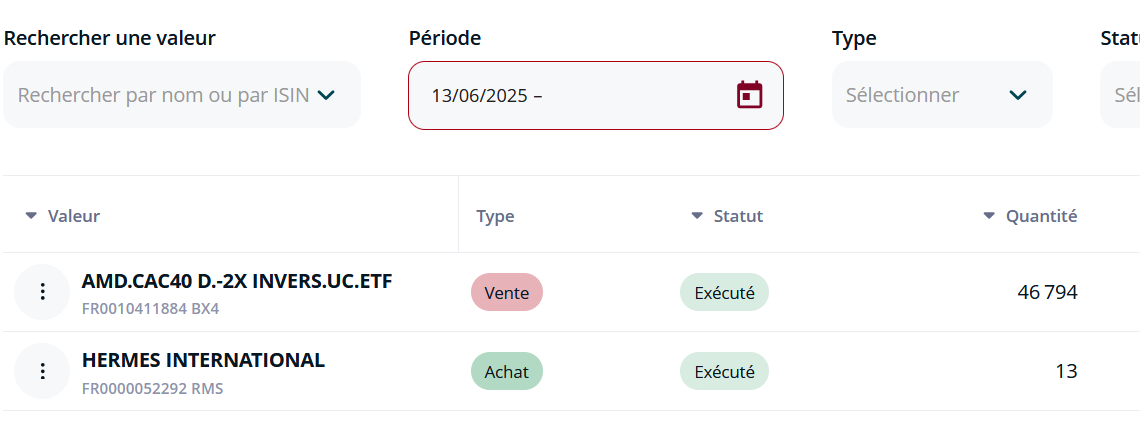This screenshot has width=1140, height=438.
Task: Sort by Statut column arrow
Action: 697,216
